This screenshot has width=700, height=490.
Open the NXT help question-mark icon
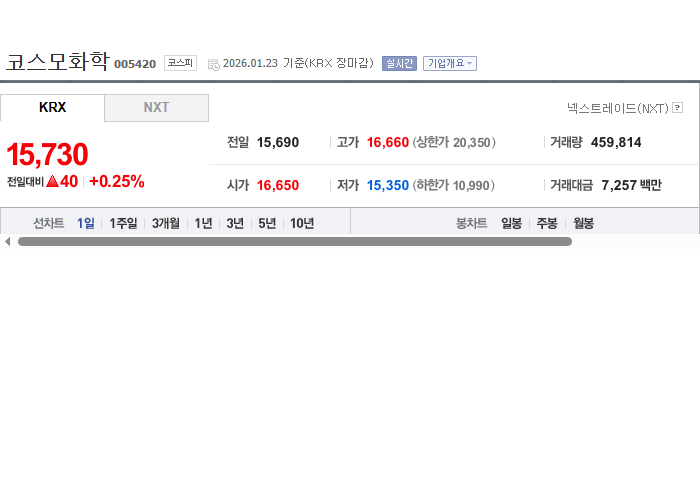click(677, 108)
